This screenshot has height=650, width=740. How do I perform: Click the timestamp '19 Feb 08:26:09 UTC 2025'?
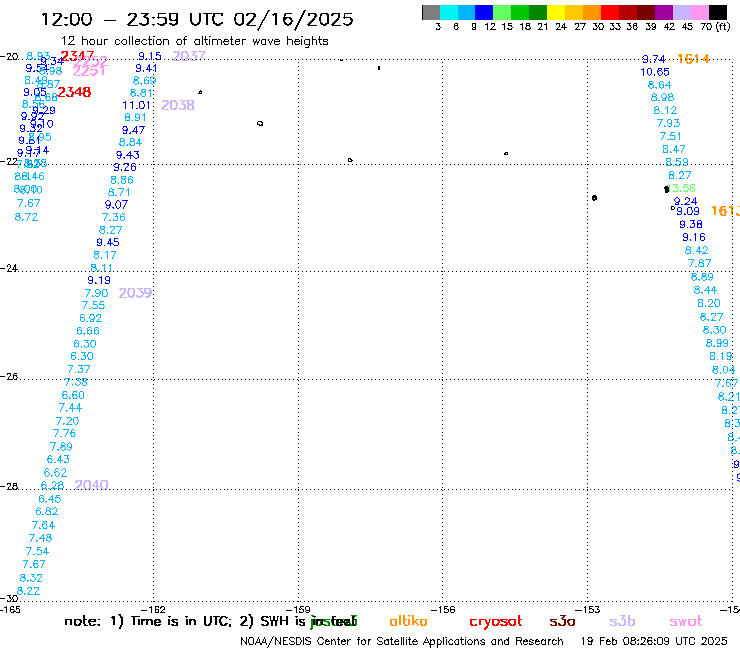654,642
